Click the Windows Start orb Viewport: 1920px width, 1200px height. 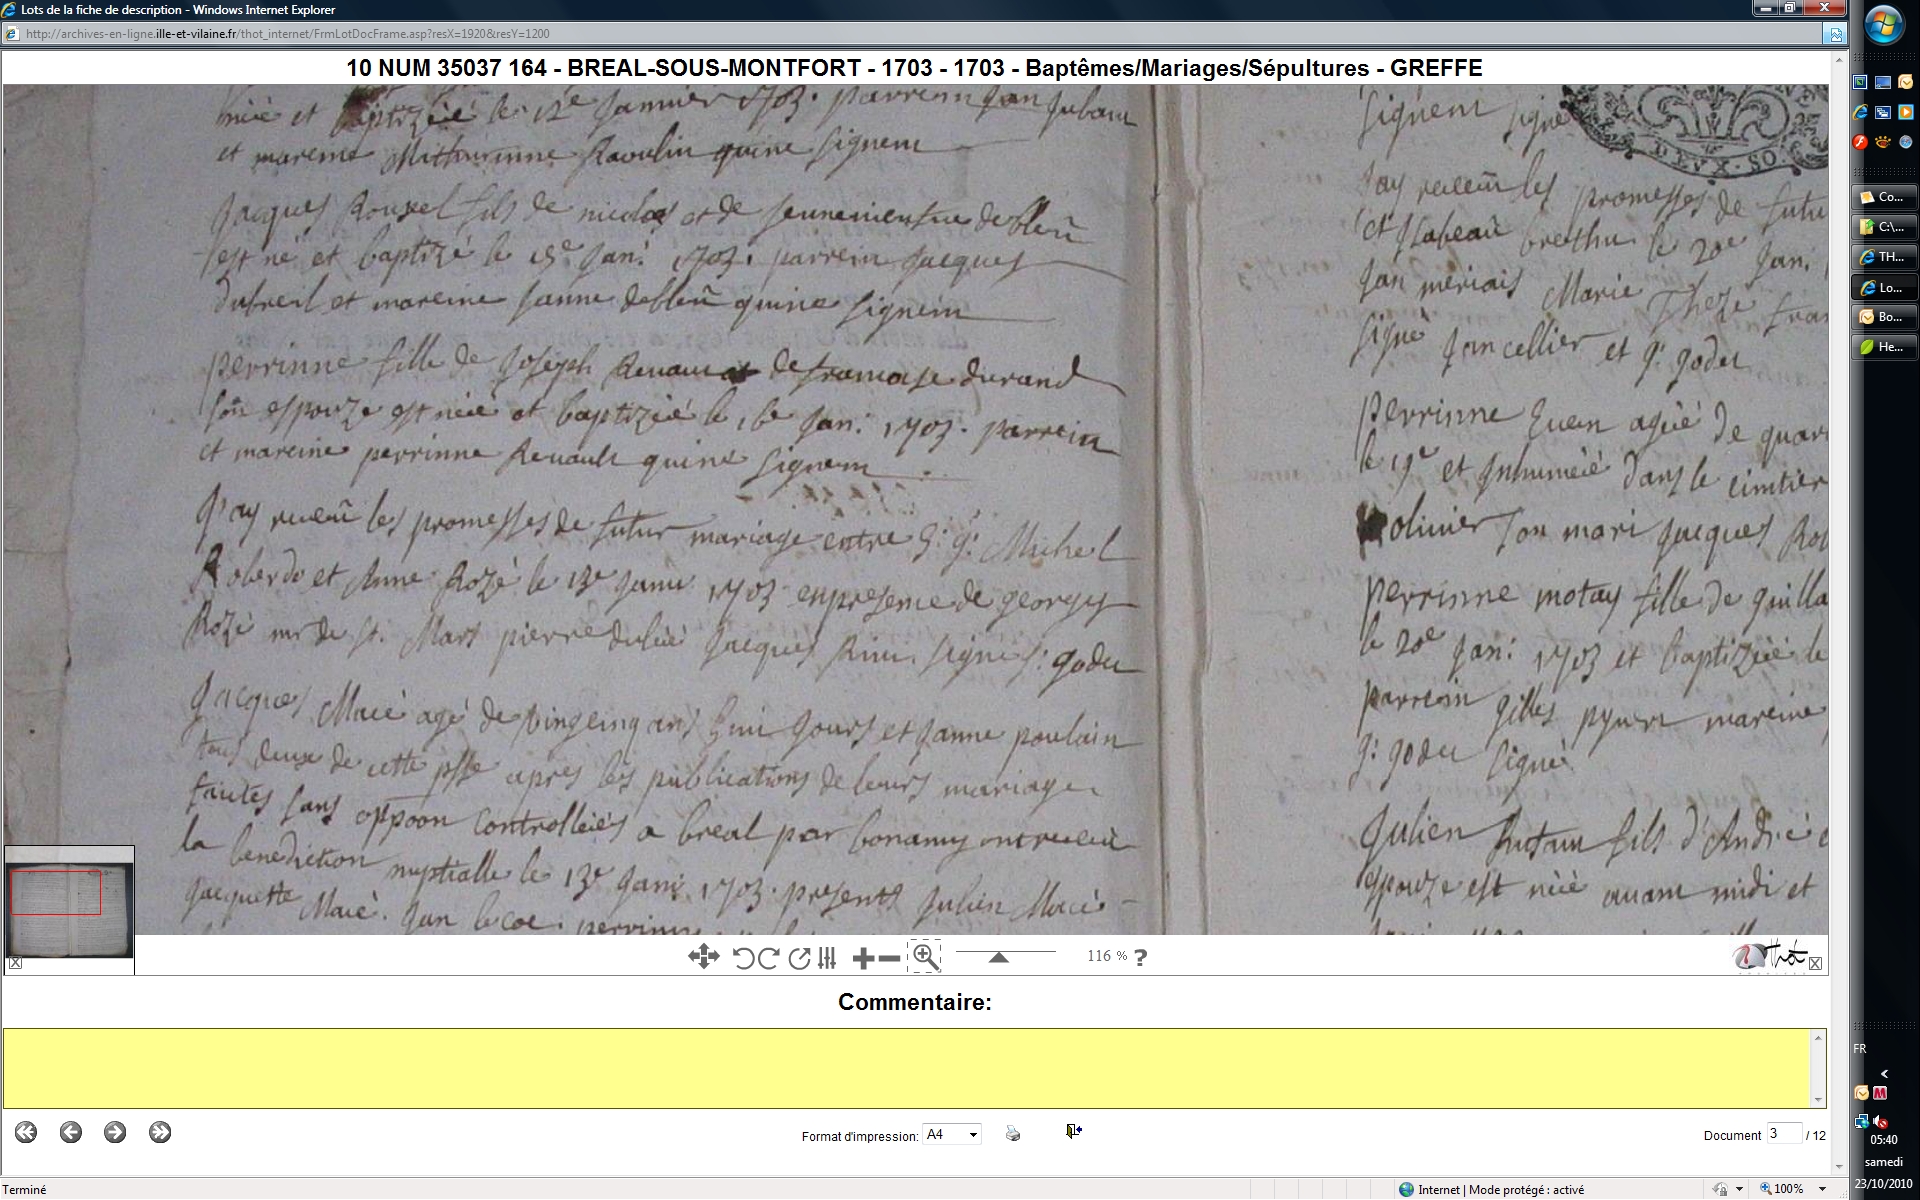click(1884, 26)
